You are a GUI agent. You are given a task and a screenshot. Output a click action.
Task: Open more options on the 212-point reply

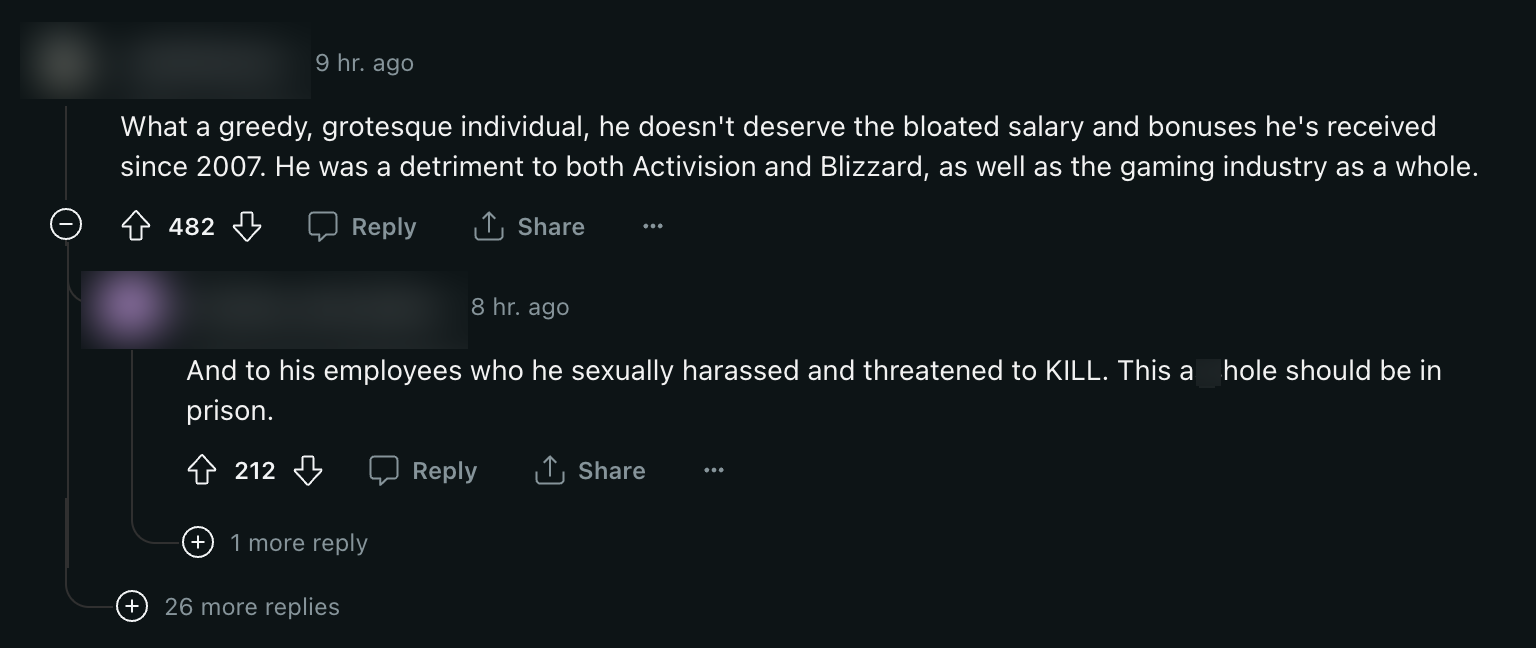point(713,471)
